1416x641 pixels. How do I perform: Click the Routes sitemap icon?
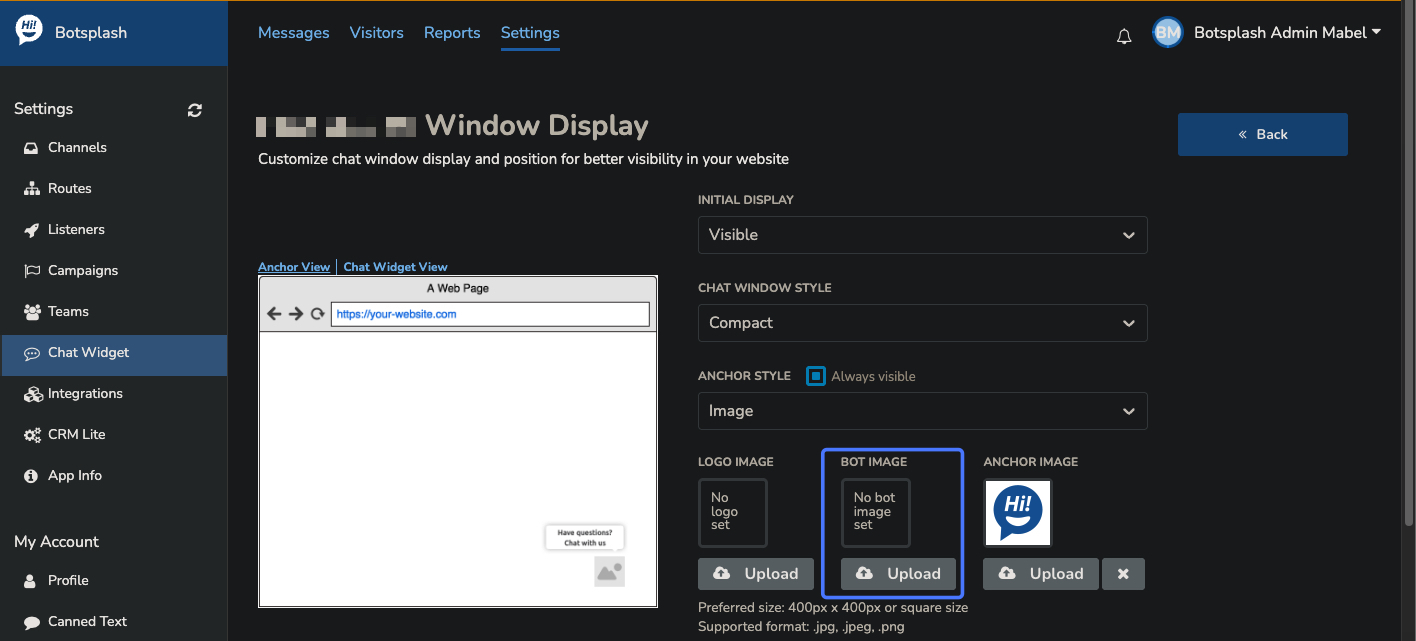[31, 189]
